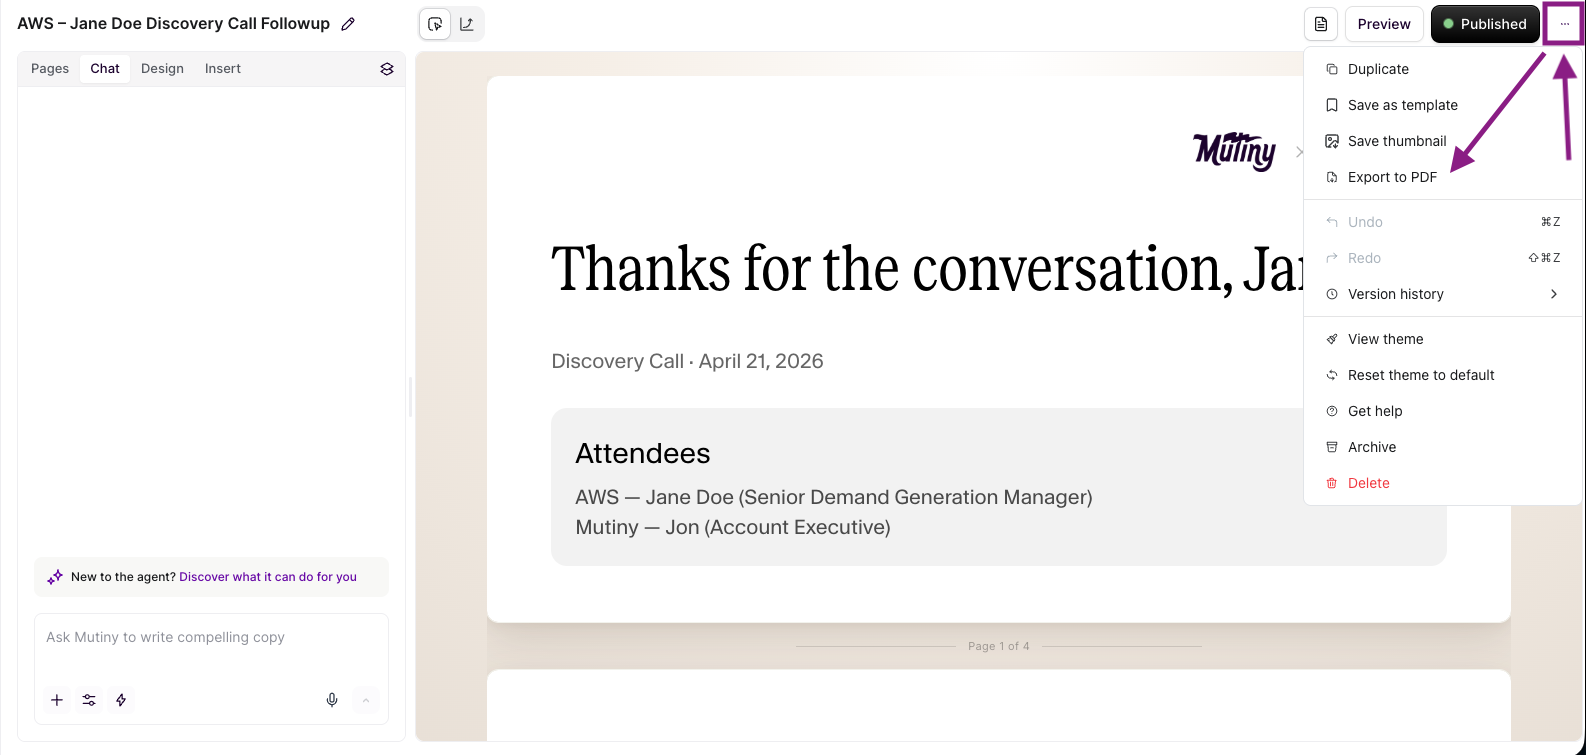Screen dimensions: 1586x755
Task: Click the Preview button
Action: [1384, 24]
